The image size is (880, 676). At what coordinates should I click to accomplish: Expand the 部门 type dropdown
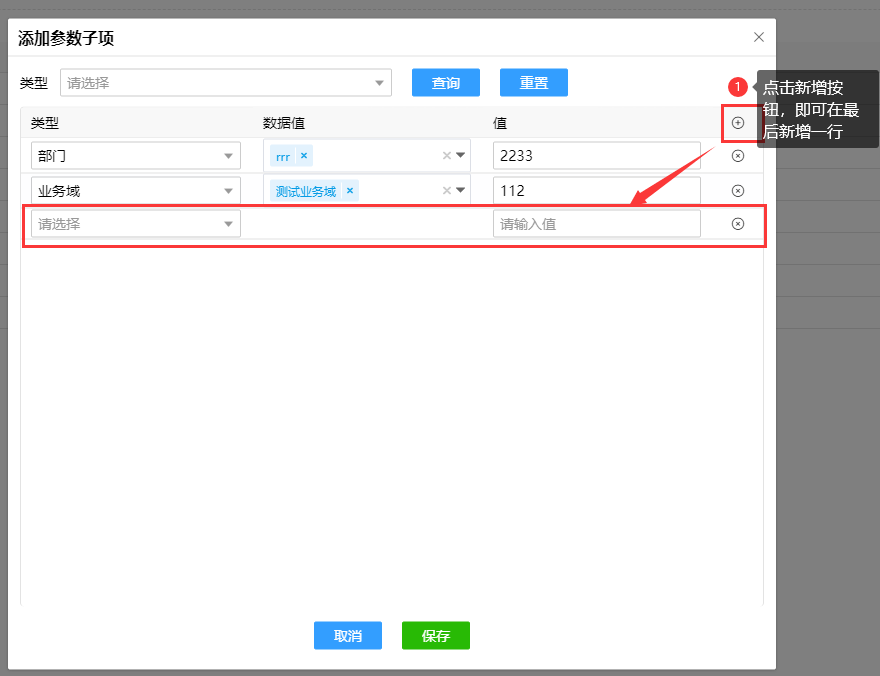click(136, 156)
